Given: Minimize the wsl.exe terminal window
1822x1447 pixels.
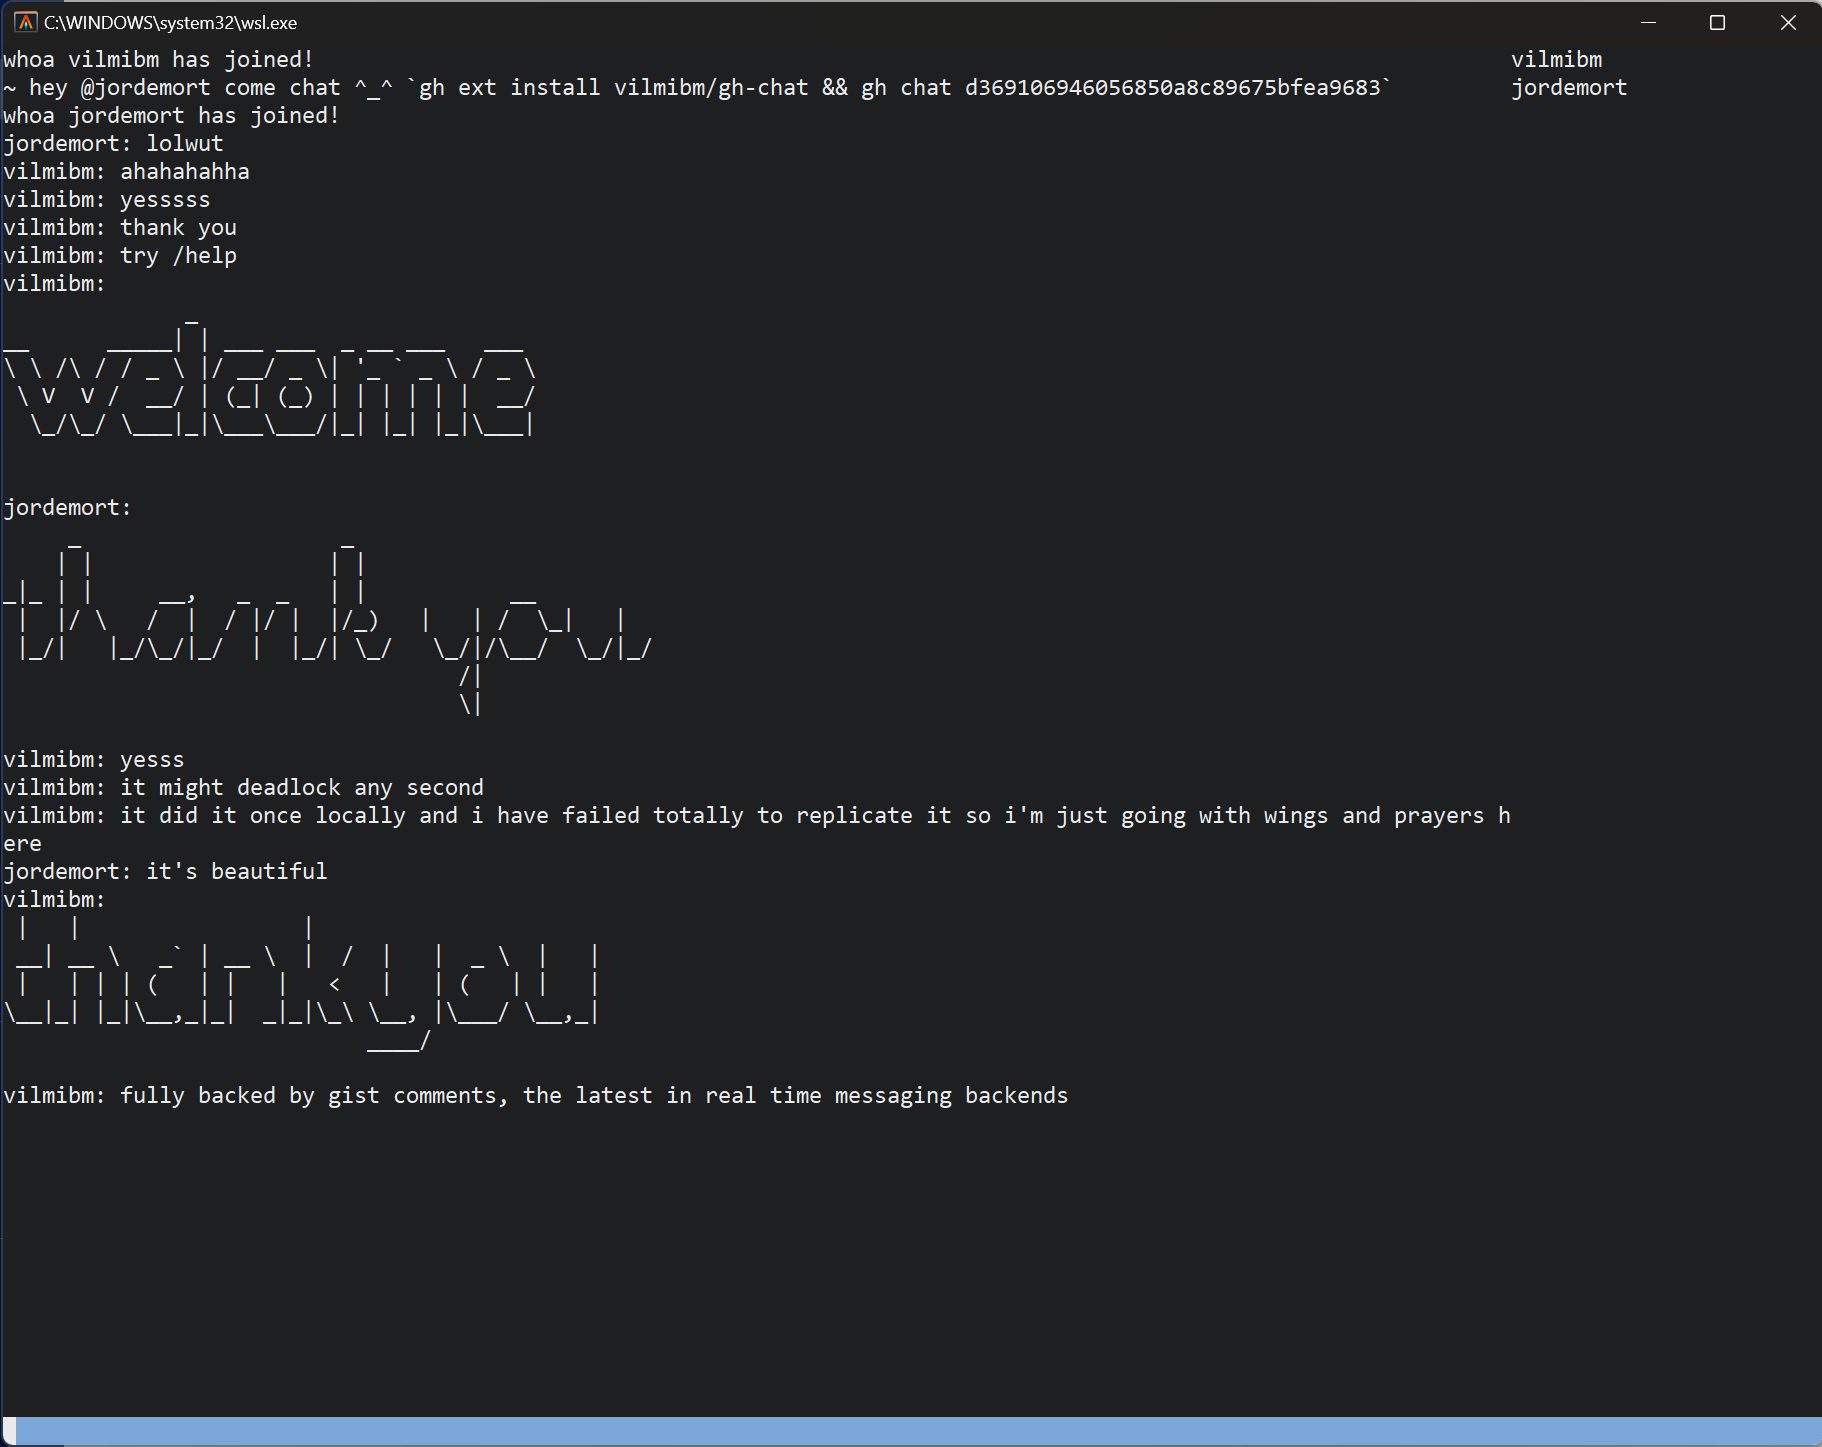Looking at the screenshot, I should click(x=1648, y=22).
